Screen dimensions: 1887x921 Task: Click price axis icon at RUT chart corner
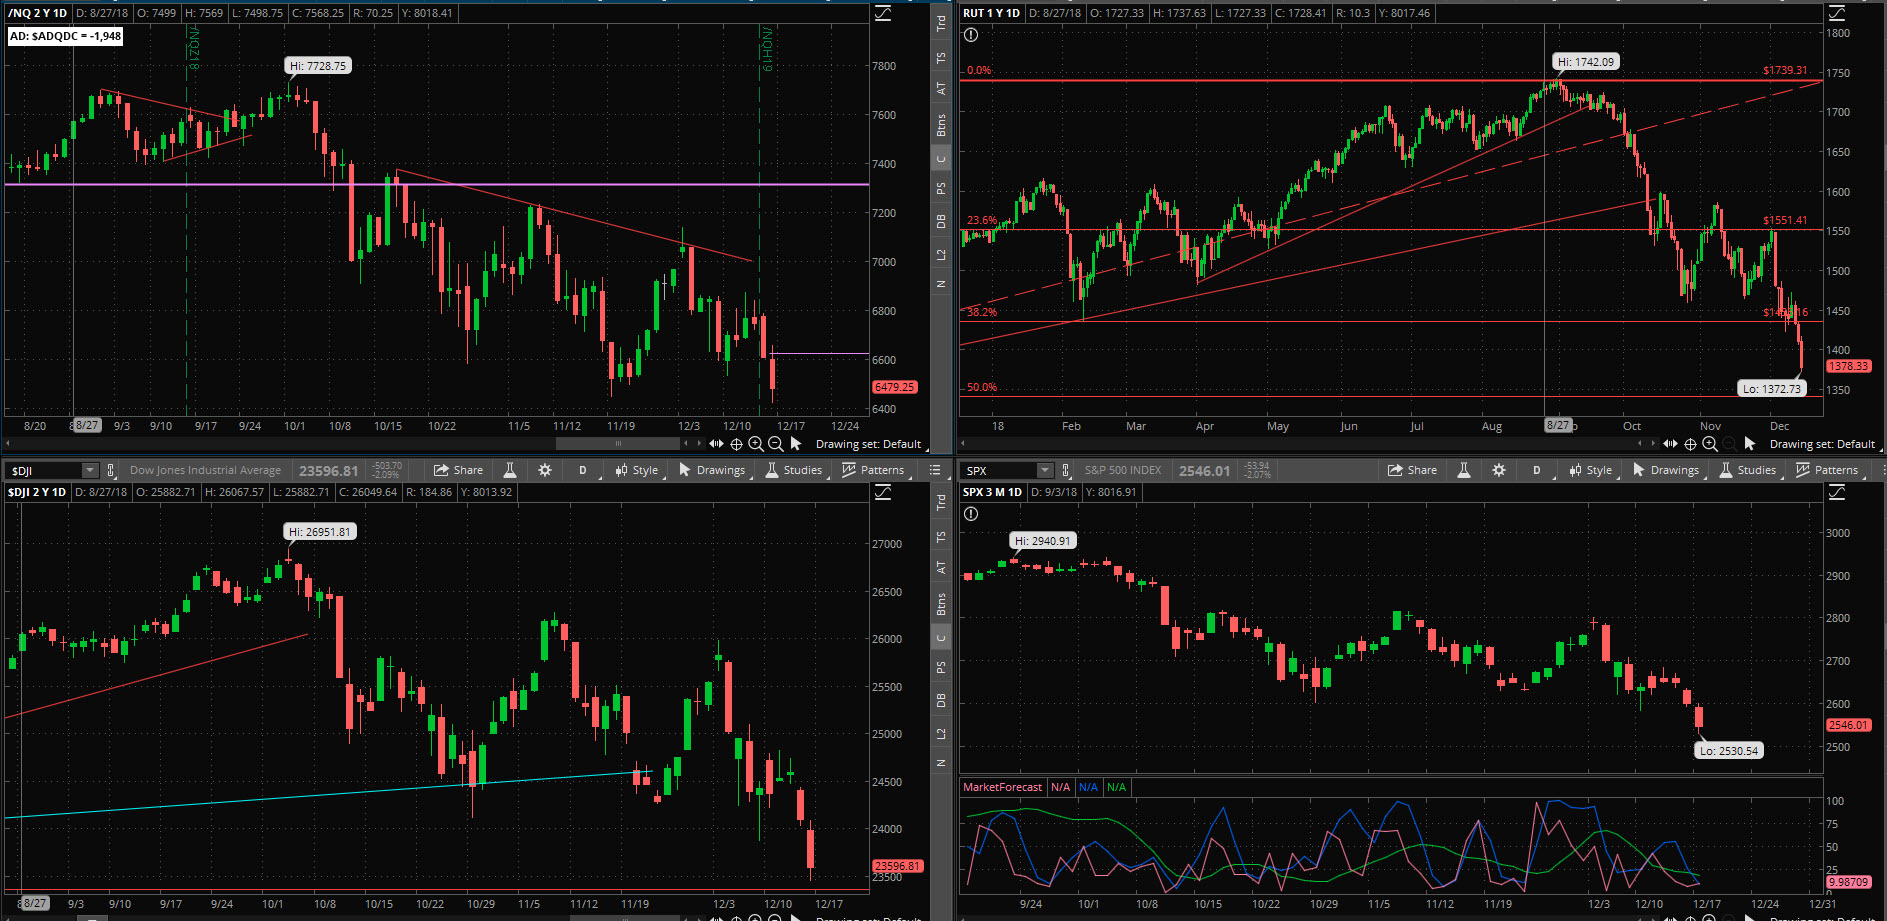click(1837, 13)
